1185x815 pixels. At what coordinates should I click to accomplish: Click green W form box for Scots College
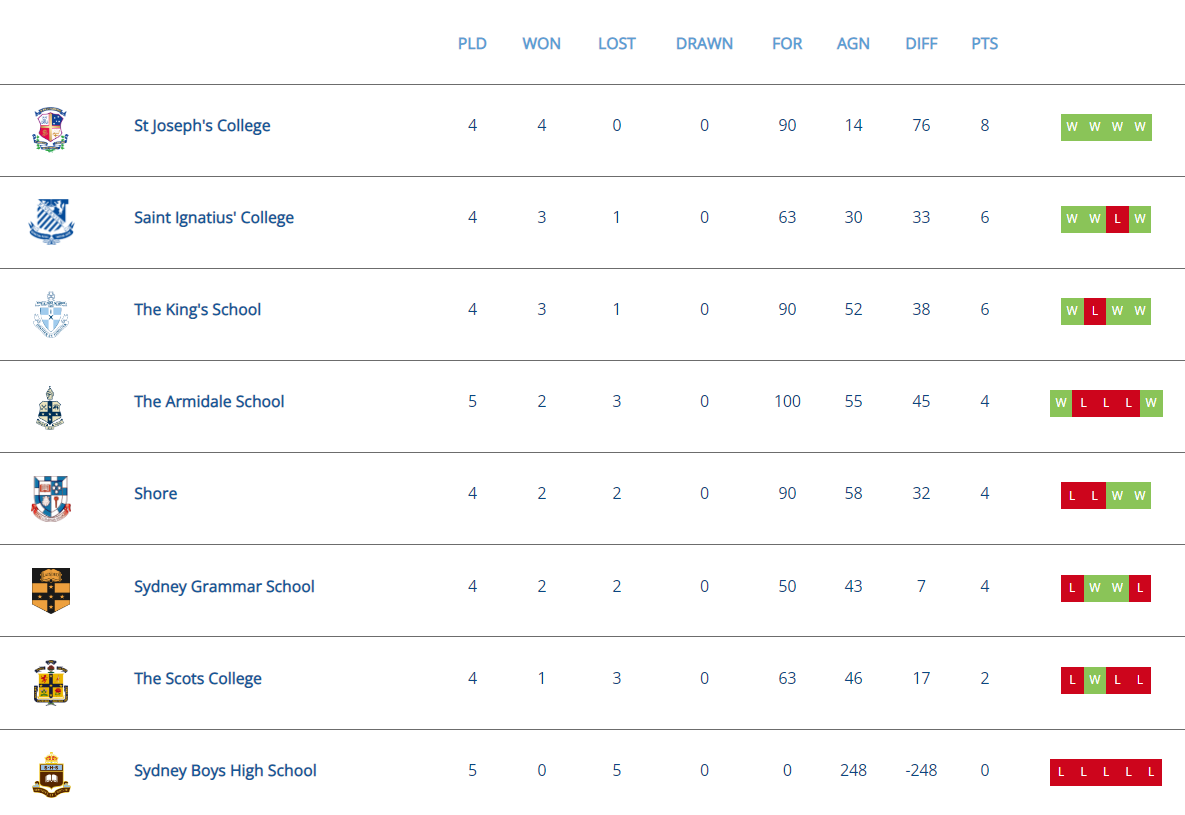[x=1095, y=680]
